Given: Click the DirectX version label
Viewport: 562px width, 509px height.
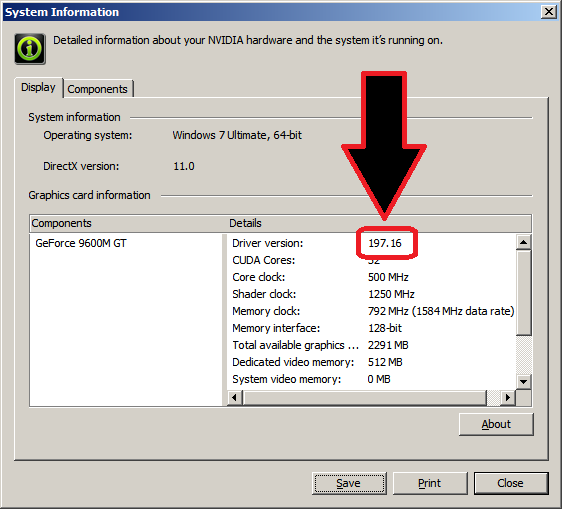Looking at the screenshot, I should tap(81, 166).
